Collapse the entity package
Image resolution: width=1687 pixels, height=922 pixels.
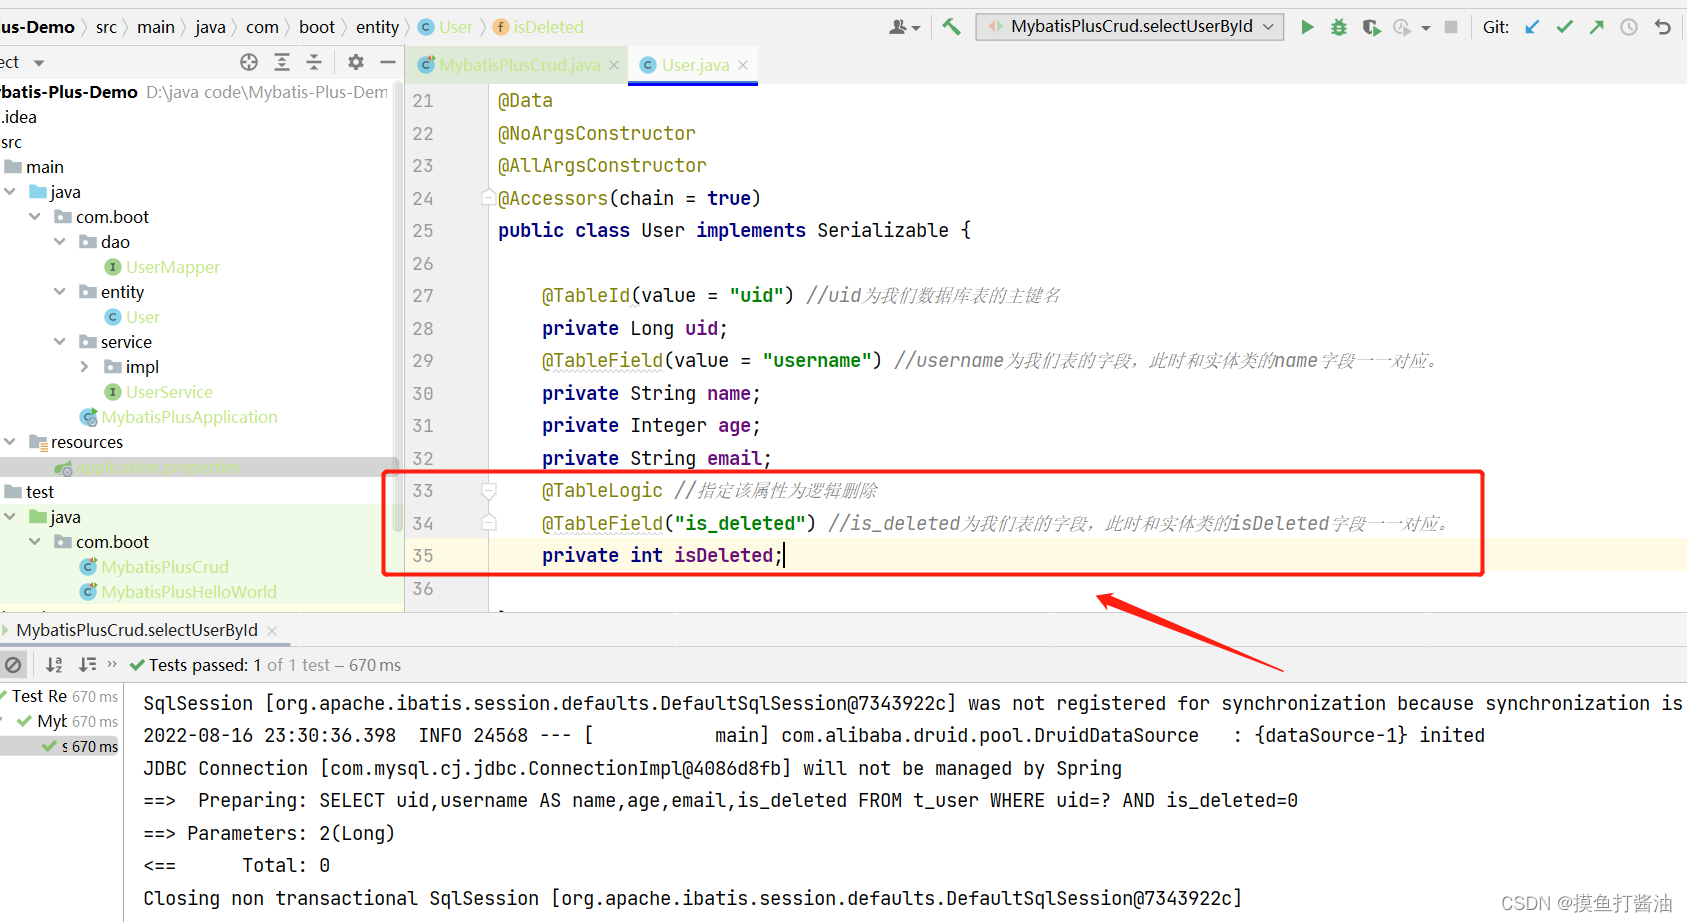point(60,292)
